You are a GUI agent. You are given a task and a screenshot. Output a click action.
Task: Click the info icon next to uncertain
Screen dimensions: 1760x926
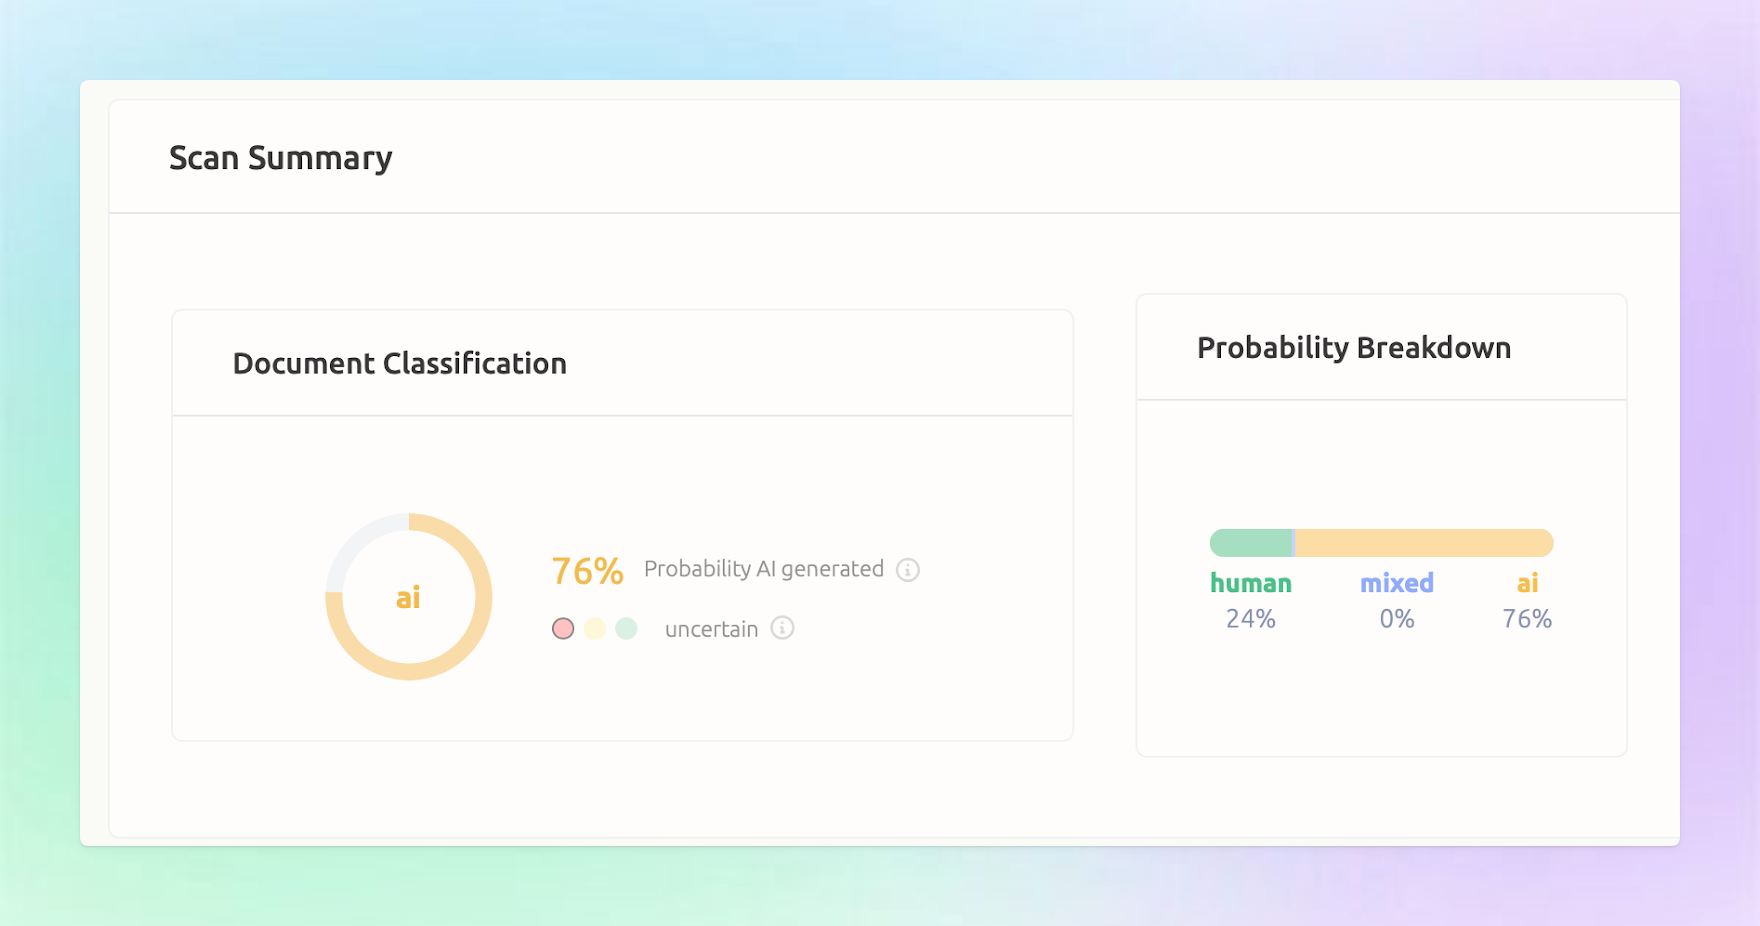click(x=783, y=628)
